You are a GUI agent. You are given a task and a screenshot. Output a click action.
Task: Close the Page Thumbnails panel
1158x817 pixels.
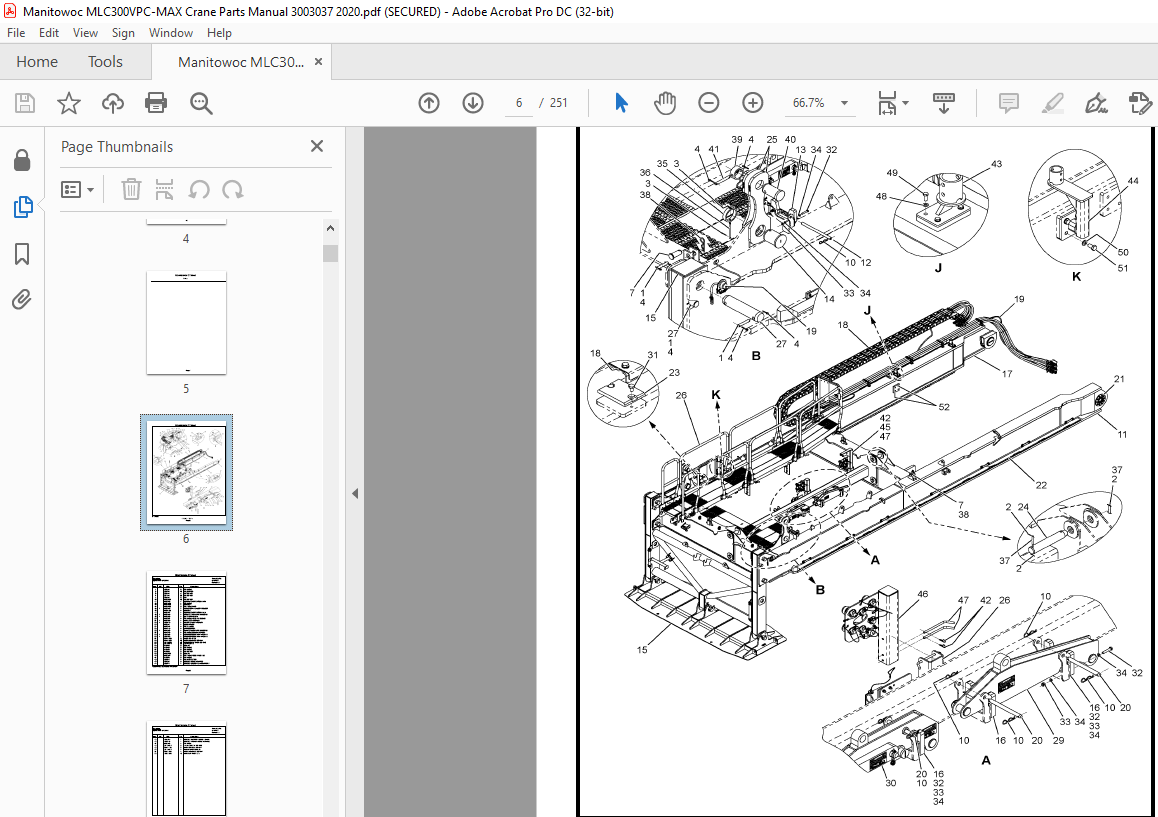pyautogui.click(x=317, y=146)
